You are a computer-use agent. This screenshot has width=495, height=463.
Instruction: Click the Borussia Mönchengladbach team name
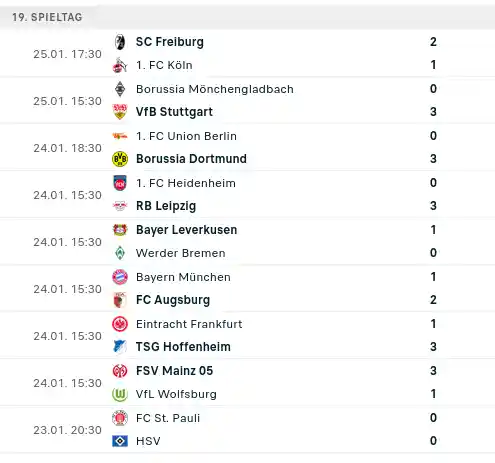tap(215, 89)
